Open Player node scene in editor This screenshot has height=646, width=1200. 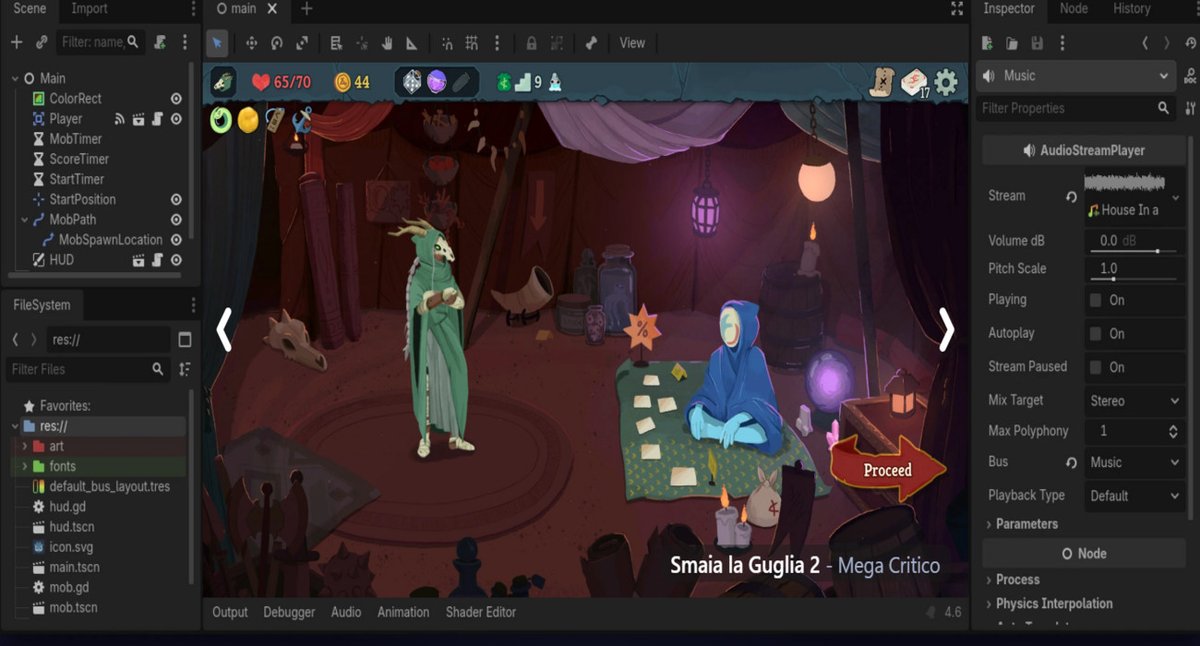[x=139, y=119]
